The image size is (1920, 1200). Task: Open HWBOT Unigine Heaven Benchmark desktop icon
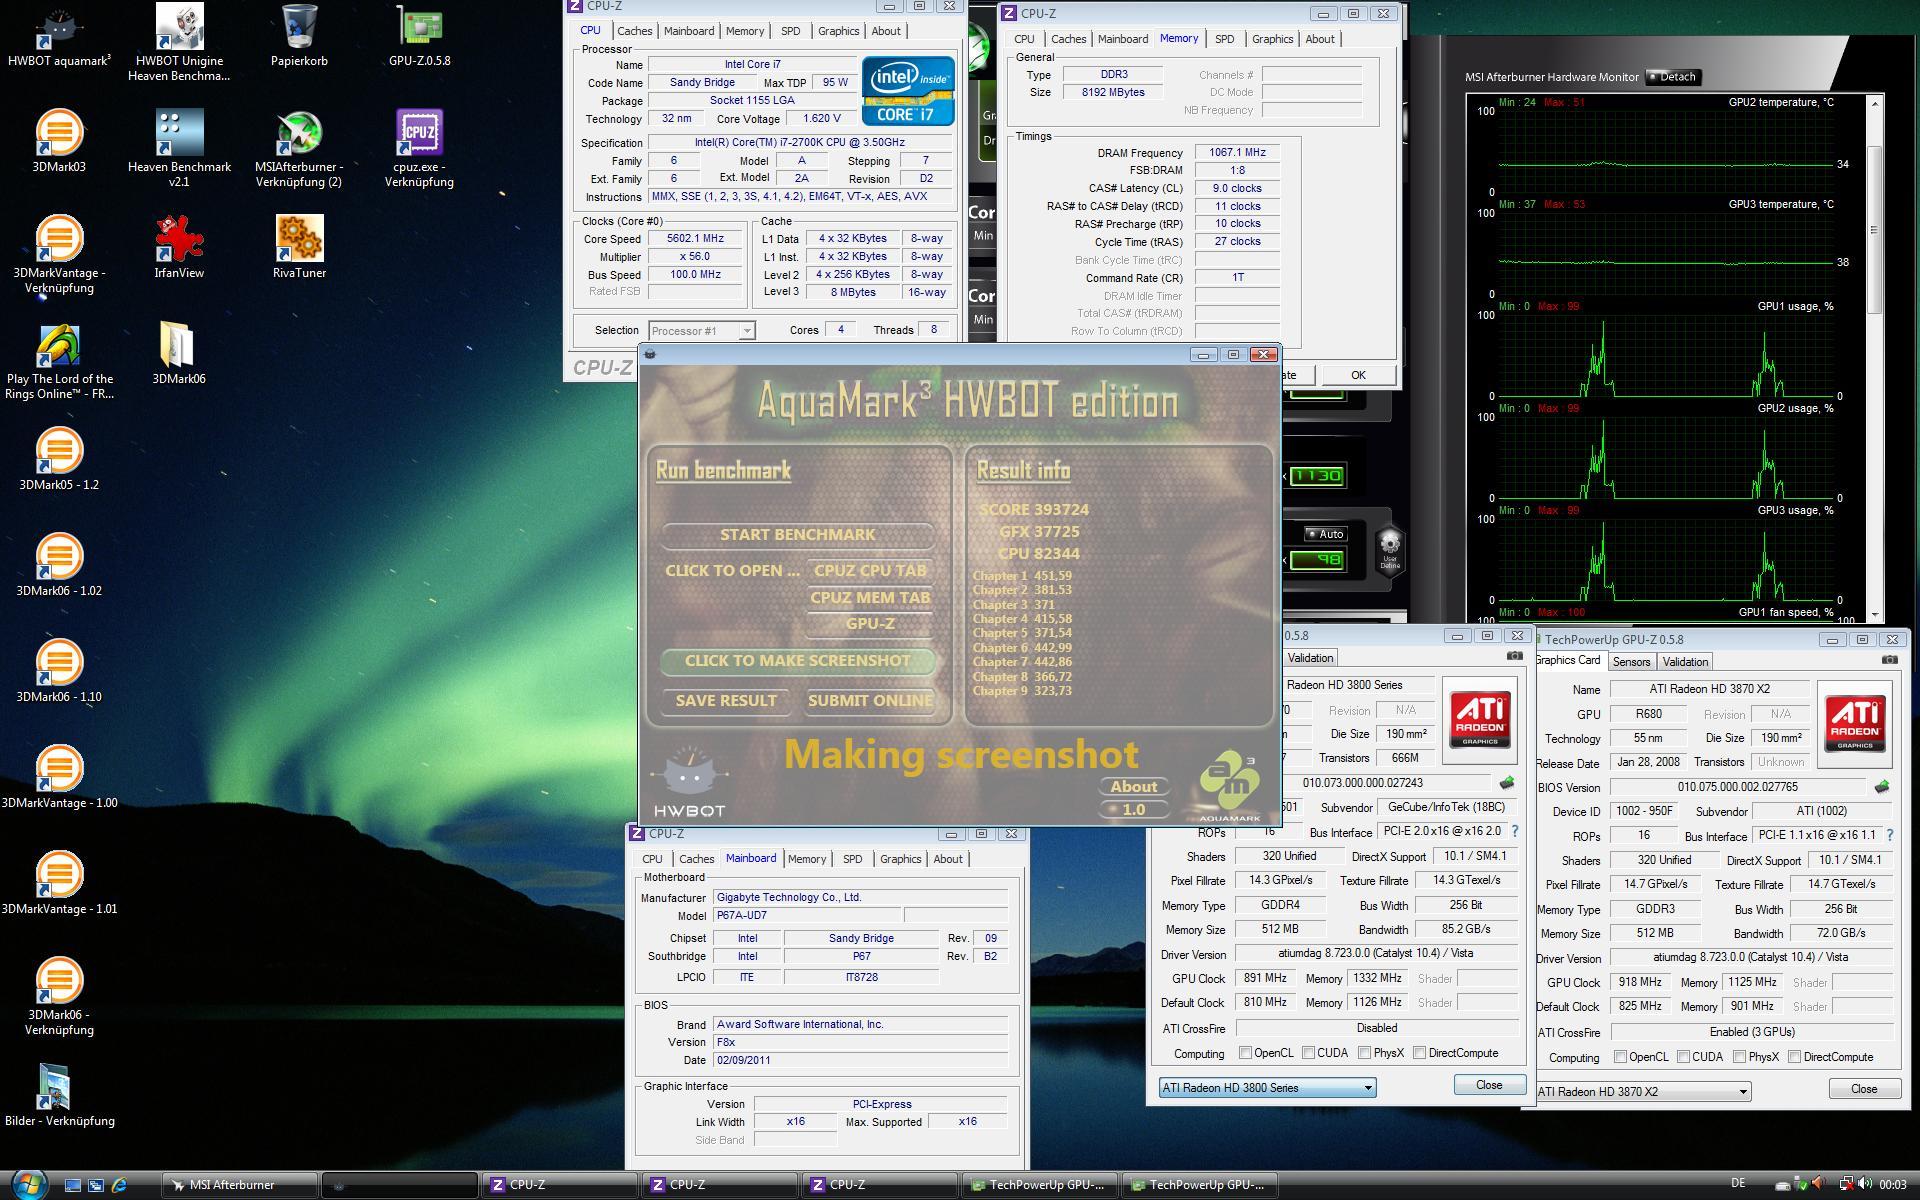coord(179,42)
